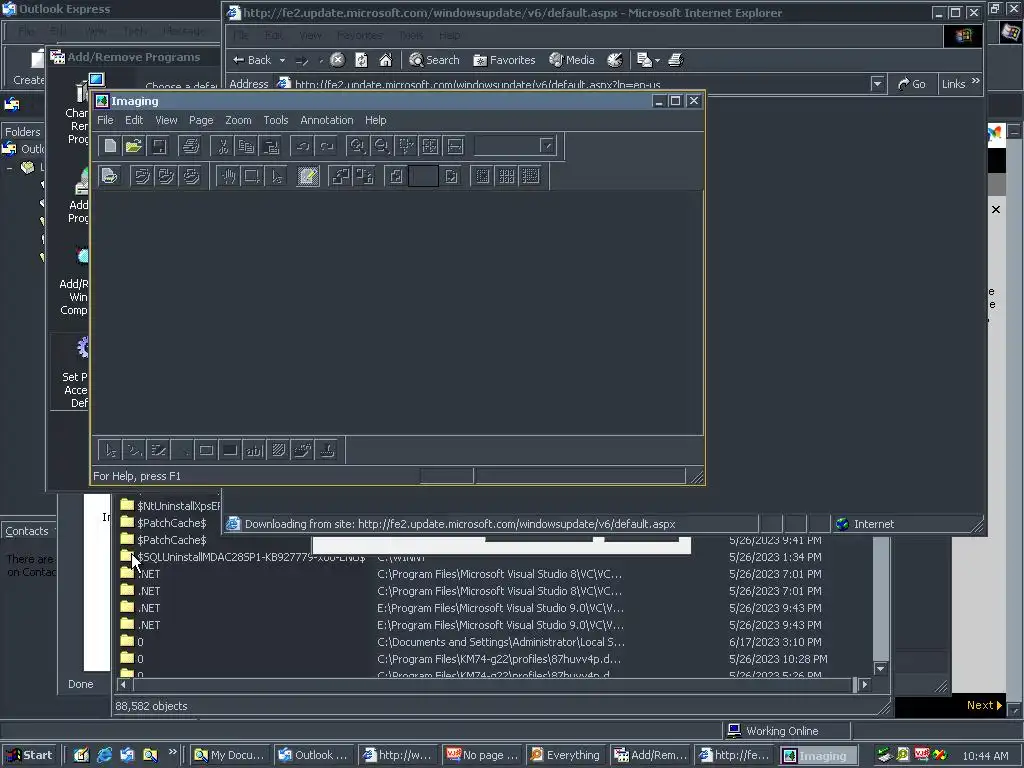Open the Annotation menu in Imaging
The image size is (1024, 768).
coord(327,120)
